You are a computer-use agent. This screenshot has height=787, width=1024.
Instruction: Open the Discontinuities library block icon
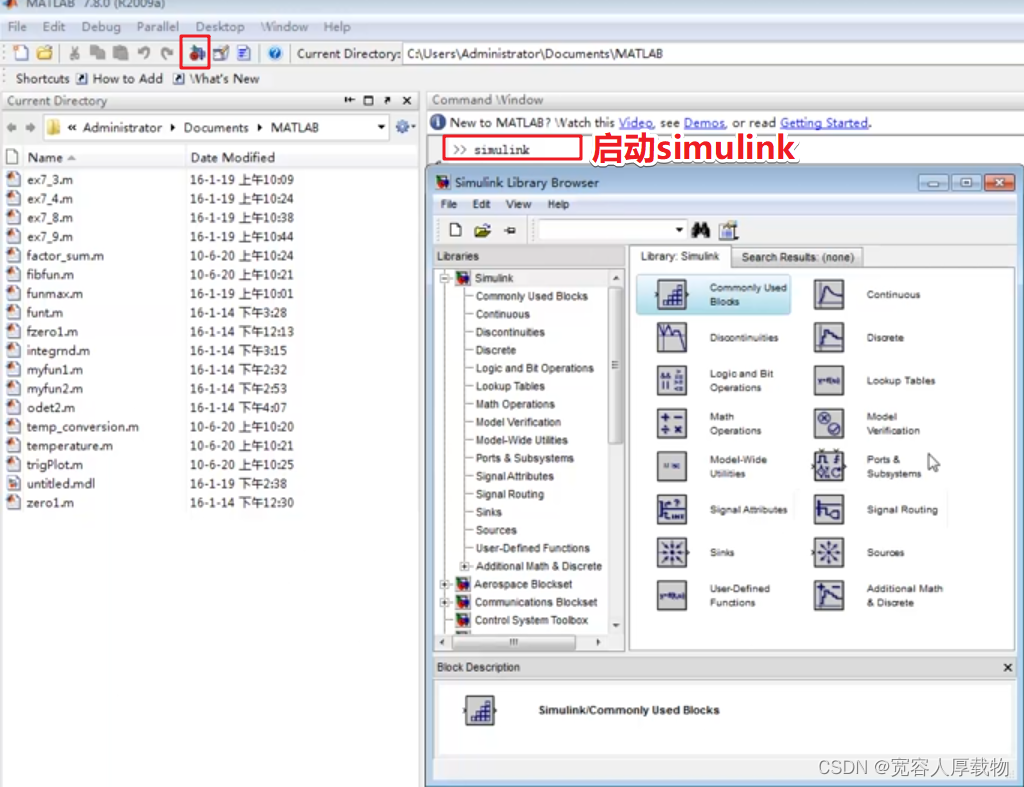click(x=672, y=338)
